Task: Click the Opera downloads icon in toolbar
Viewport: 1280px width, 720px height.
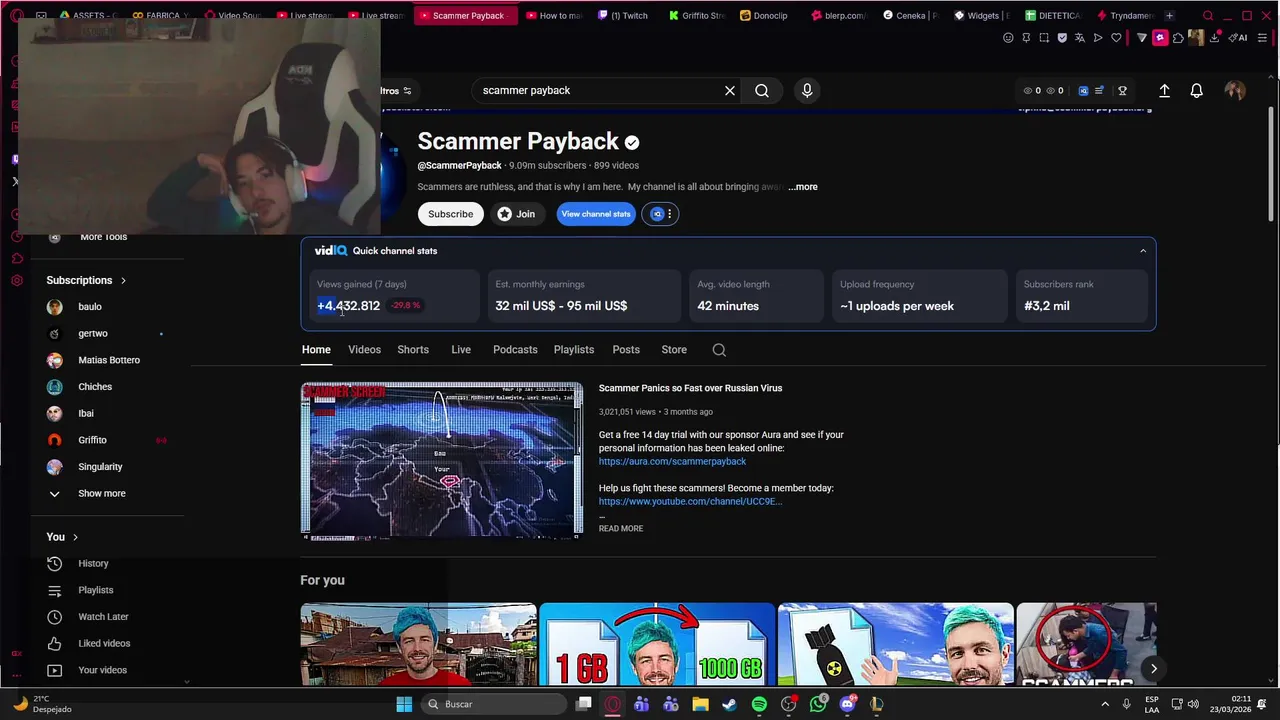Action: [x=1215, y=38]
